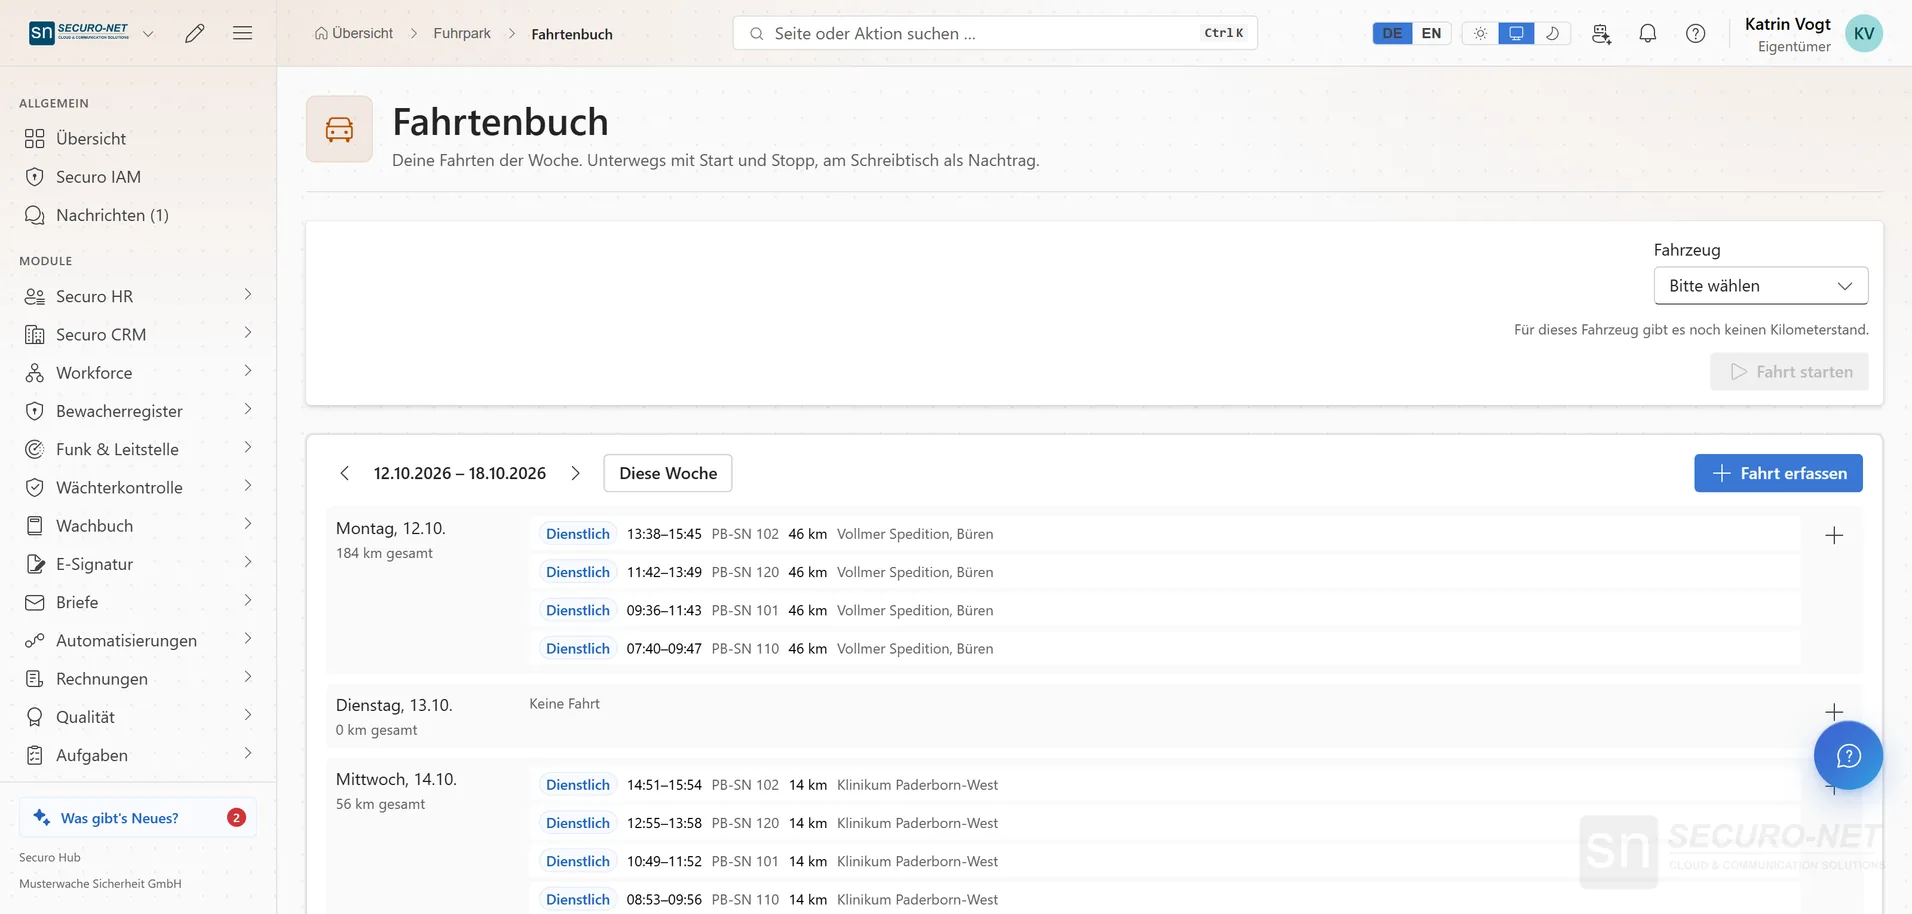Select light theme sun icon
1912x914 pixels.
click(1480, 33)
